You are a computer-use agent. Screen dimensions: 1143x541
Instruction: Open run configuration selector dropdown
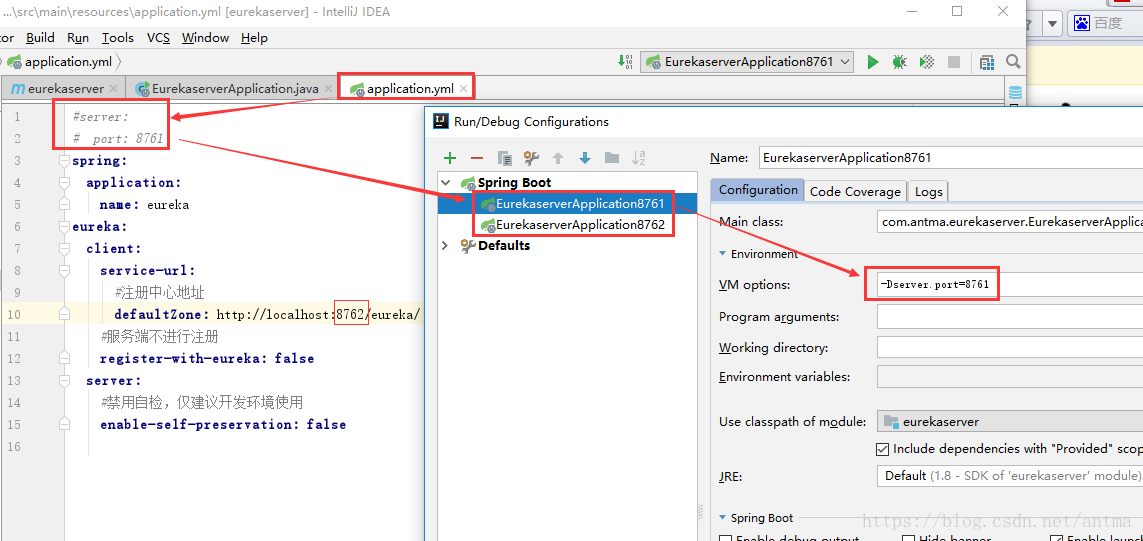pyautogui.click(x=747, y=62)
